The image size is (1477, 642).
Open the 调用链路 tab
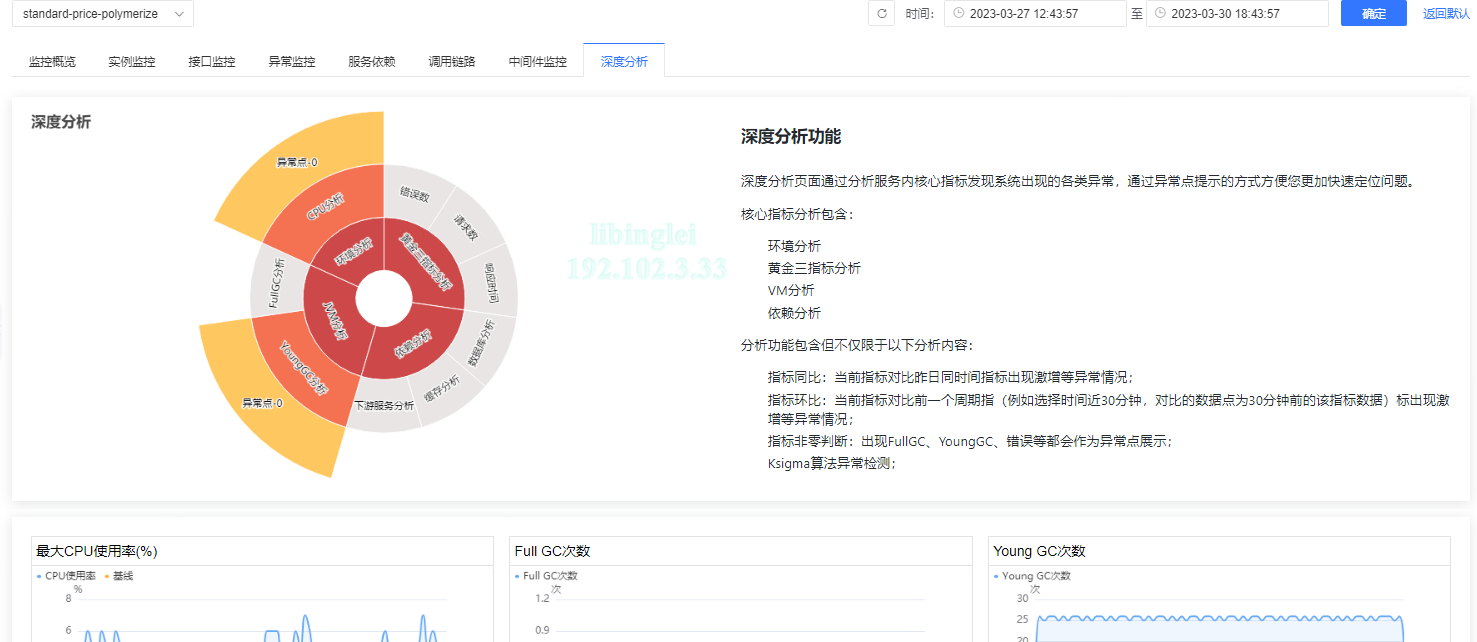[452, 62]
